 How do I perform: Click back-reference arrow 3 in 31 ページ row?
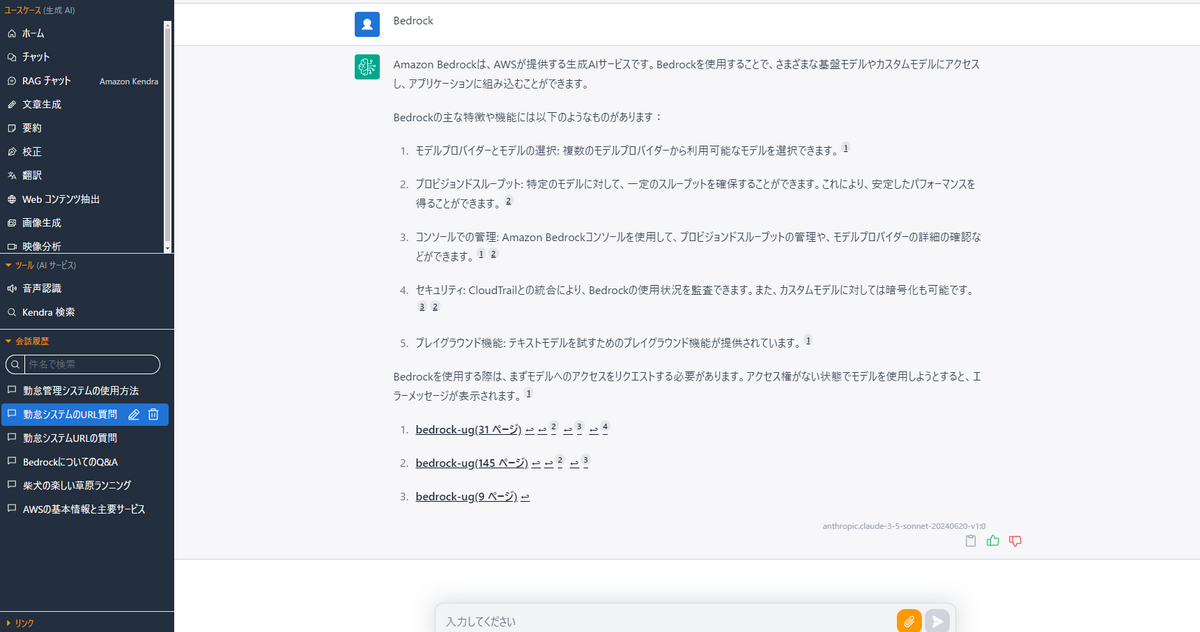[x=573, y=429]
